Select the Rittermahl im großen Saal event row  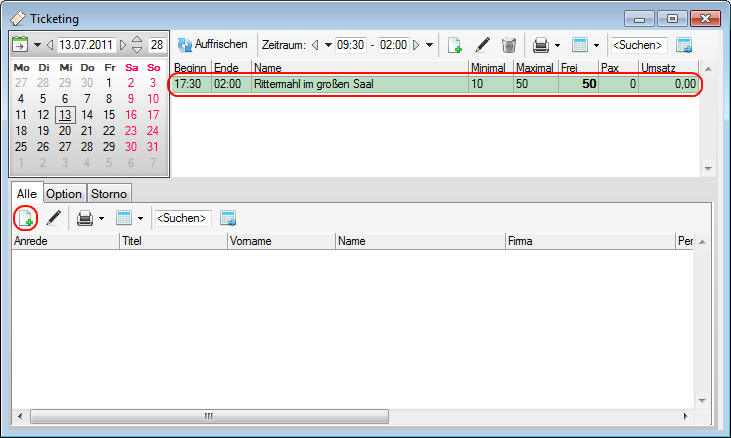coord(360,85)
